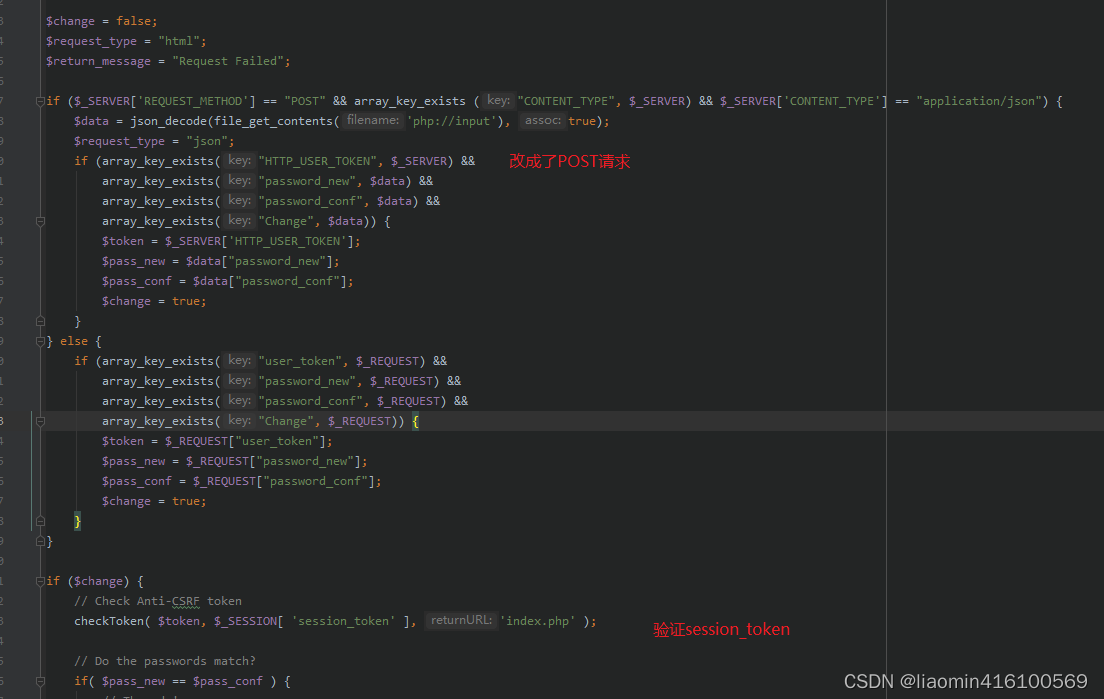Click the 'index.php' string
1104x699 pixels.
(537, 622)
